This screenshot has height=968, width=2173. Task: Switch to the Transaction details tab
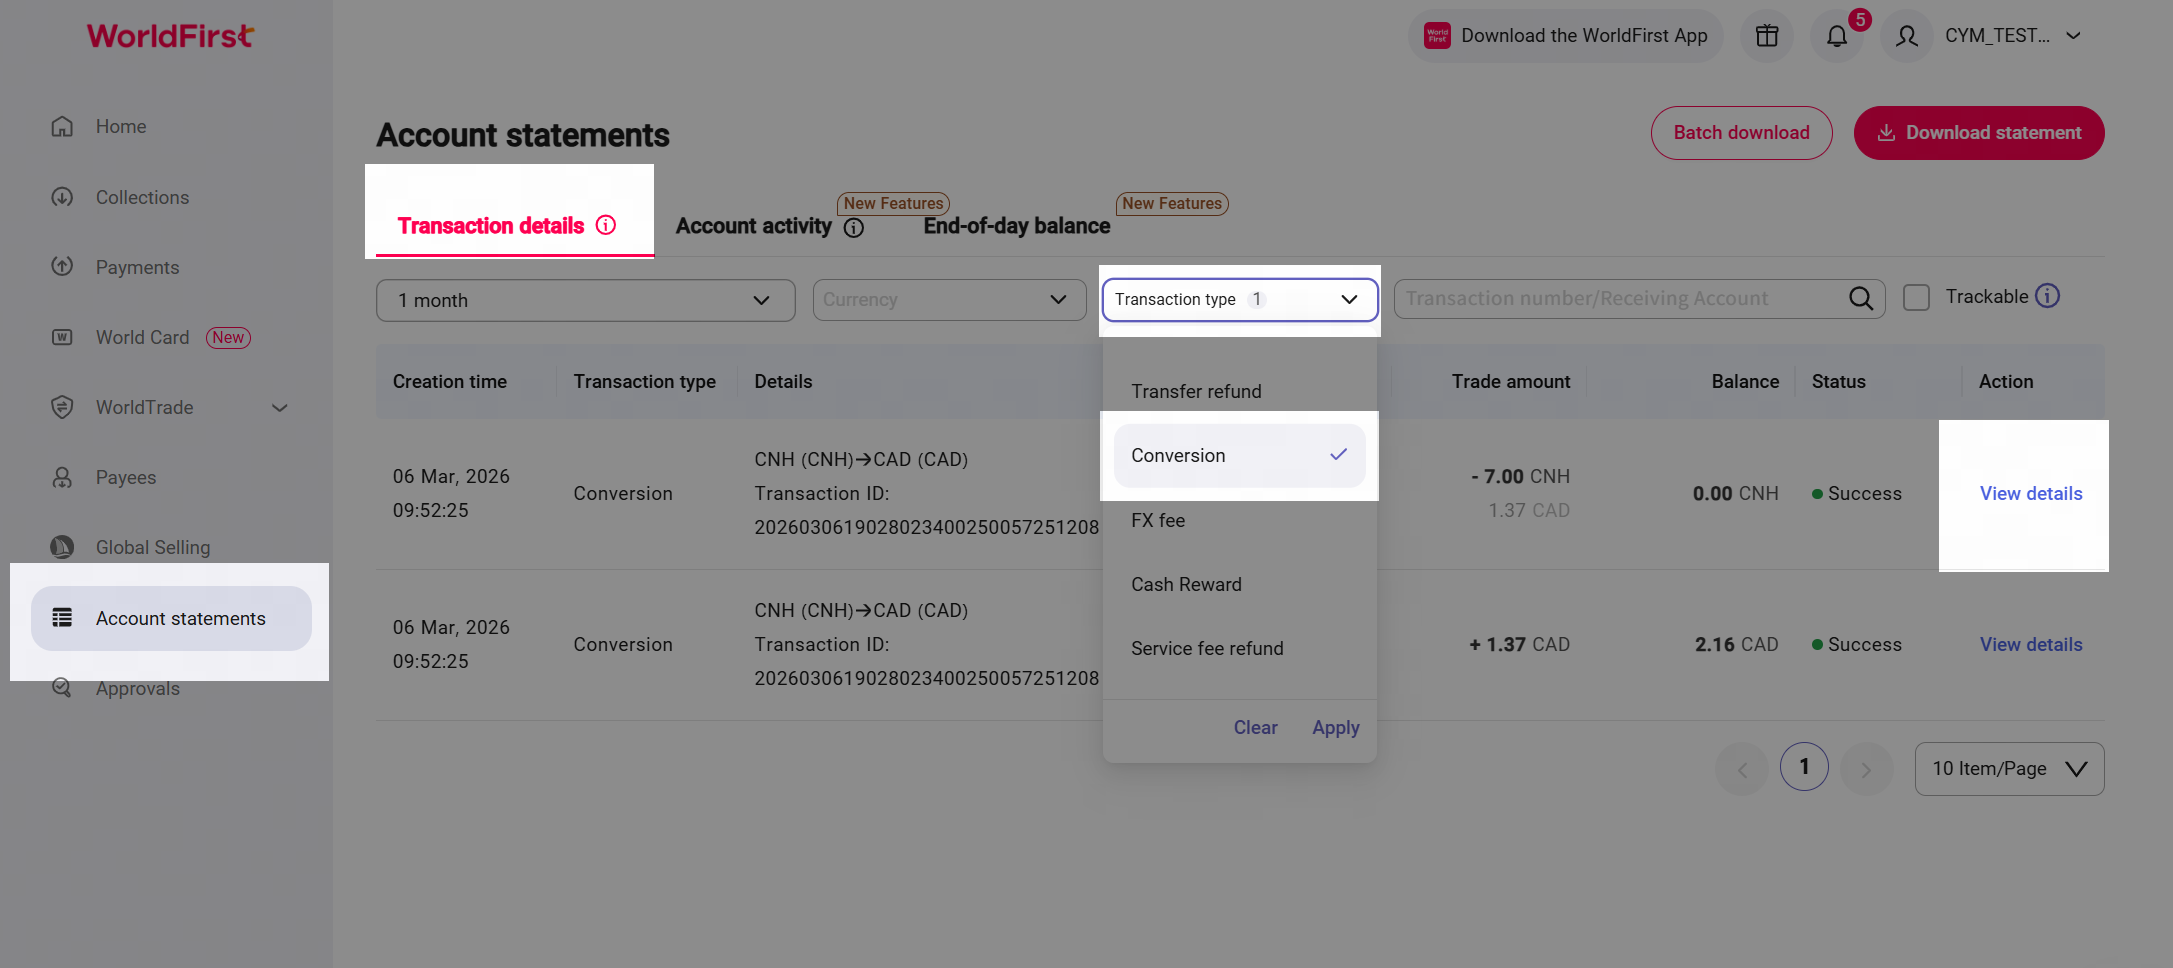pos(491,226)
